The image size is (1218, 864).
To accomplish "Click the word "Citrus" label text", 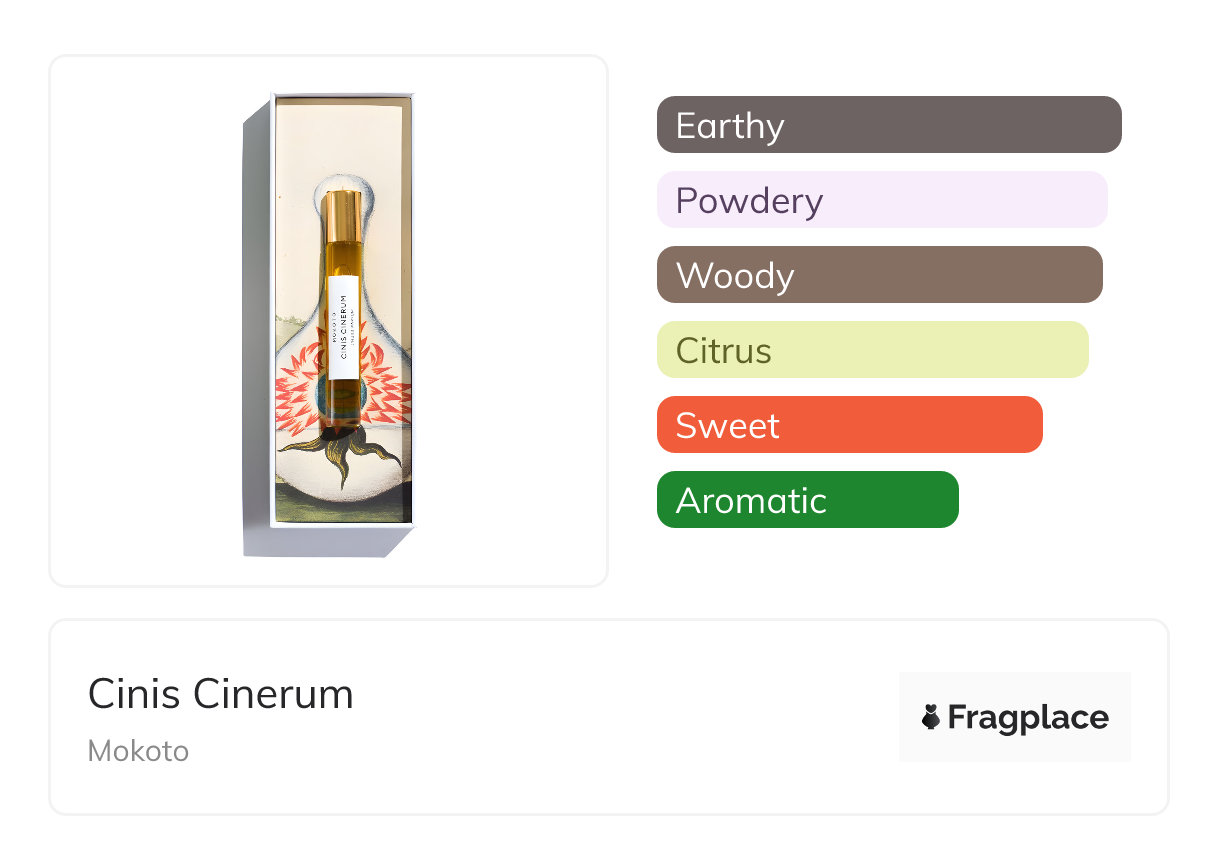I will 723,351.
